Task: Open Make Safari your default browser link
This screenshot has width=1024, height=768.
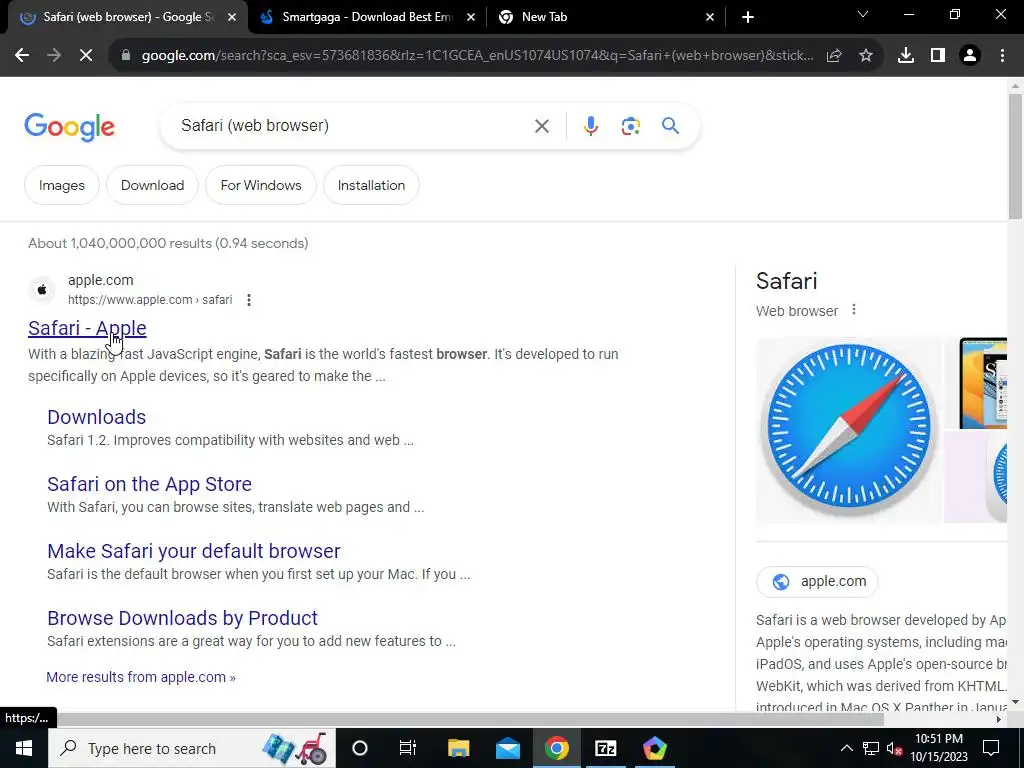Action: point(193,551)
